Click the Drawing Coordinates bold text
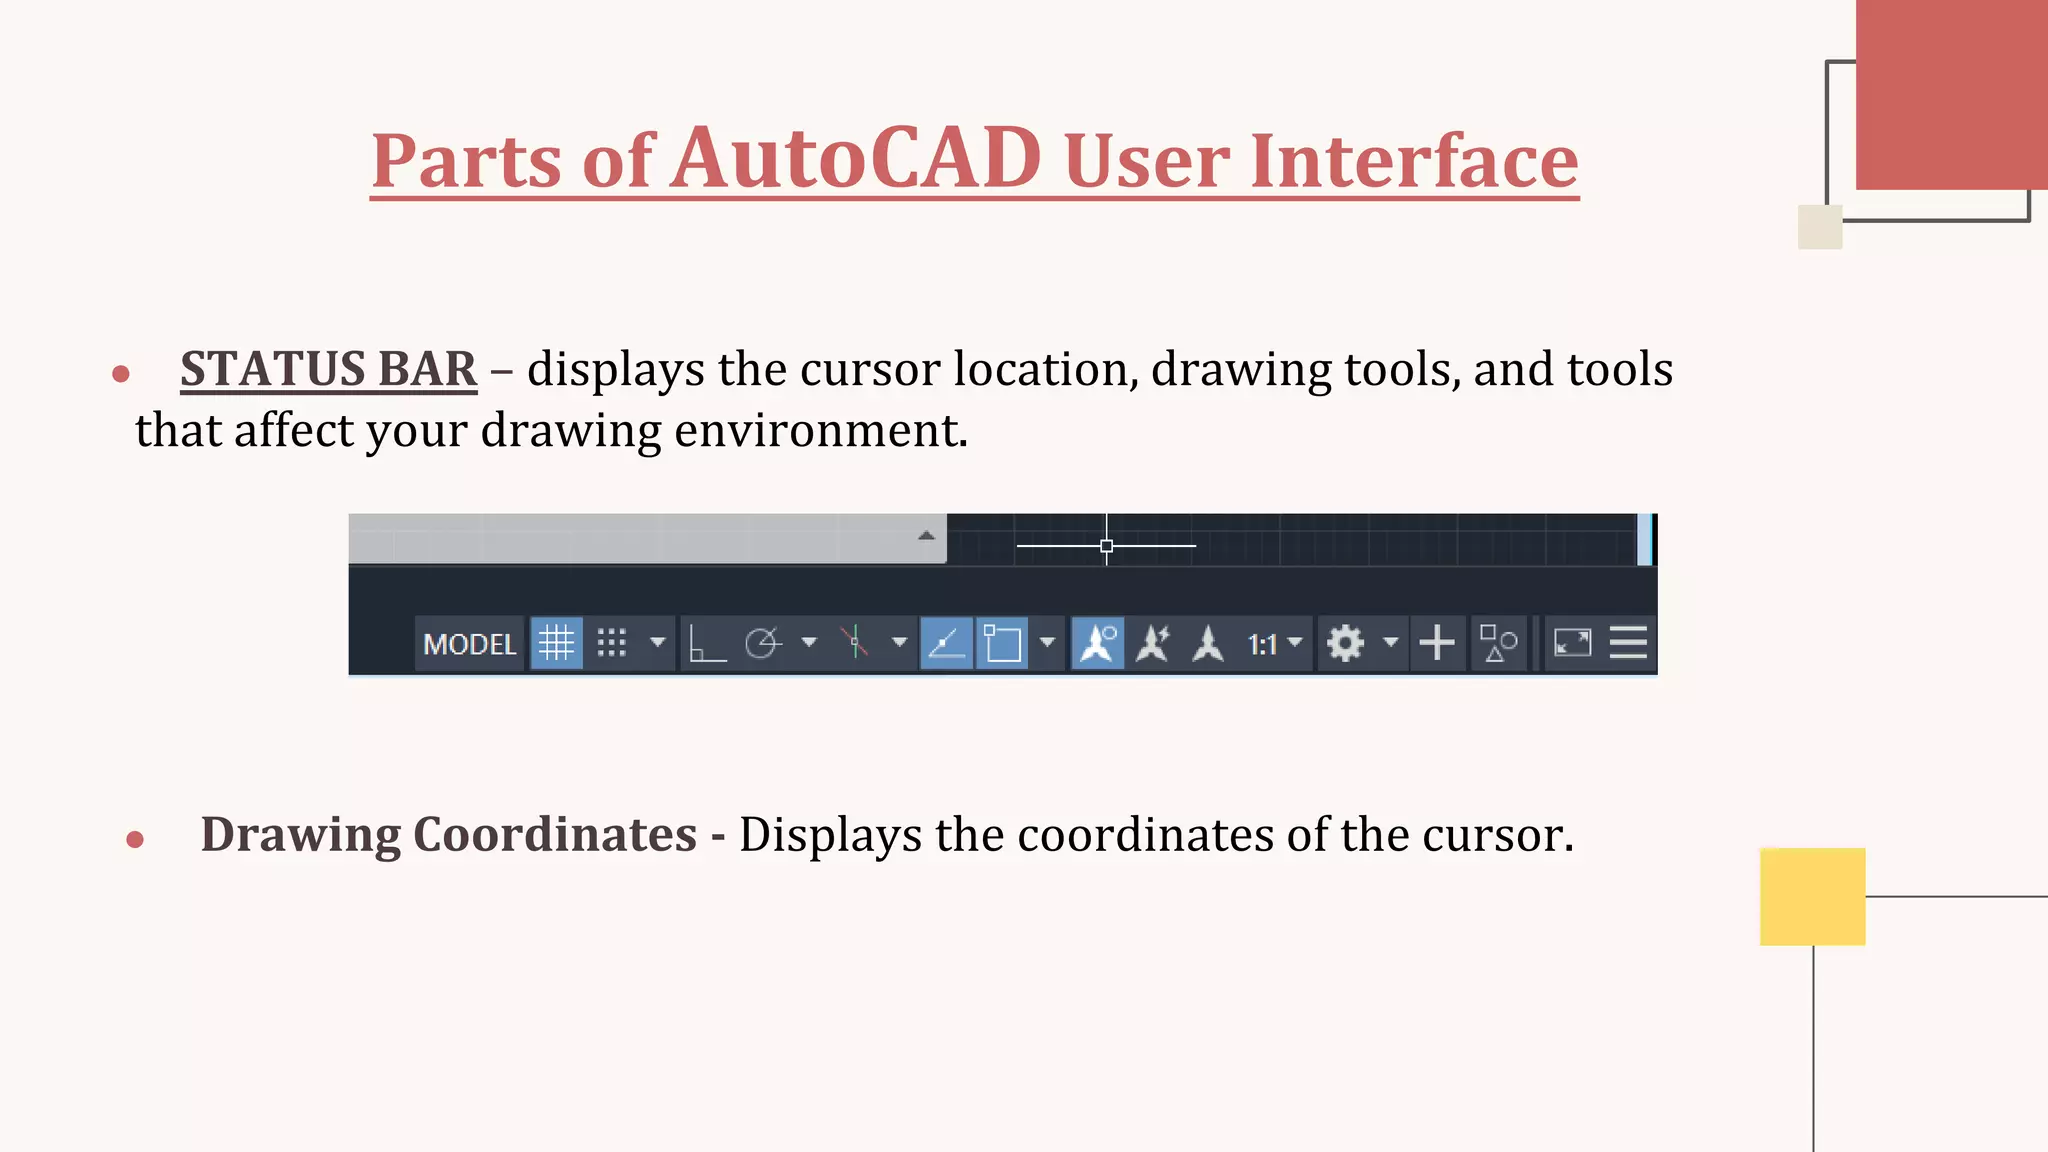 448,834
